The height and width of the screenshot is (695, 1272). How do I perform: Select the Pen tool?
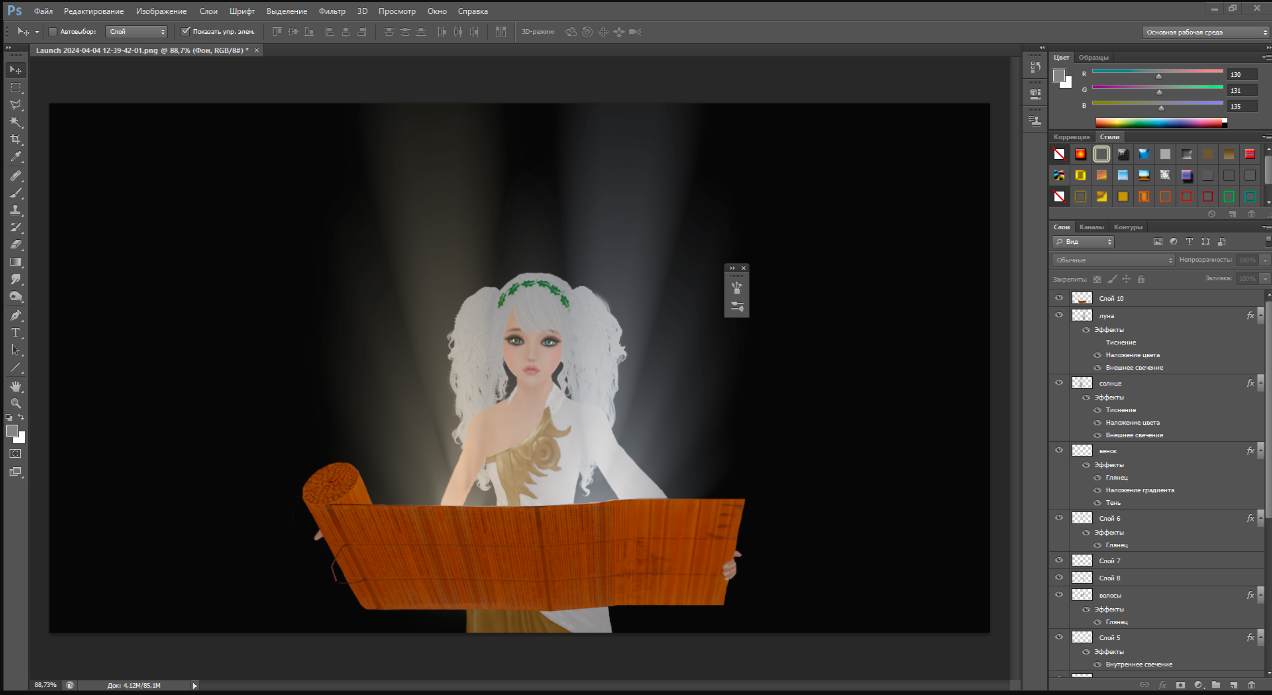click(16, 315)
